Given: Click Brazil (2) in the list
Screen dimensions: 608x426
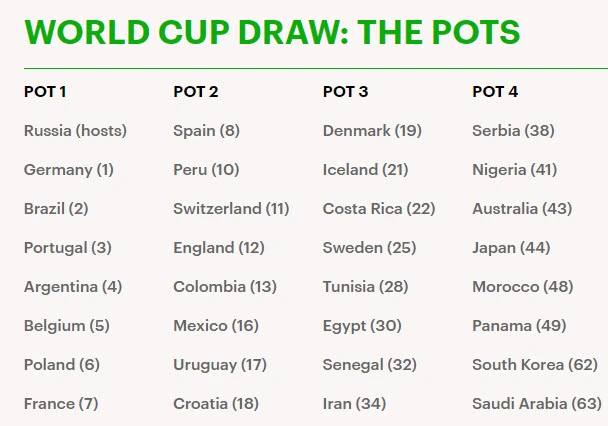Looking at the screenshot, I should click(56, 209).
